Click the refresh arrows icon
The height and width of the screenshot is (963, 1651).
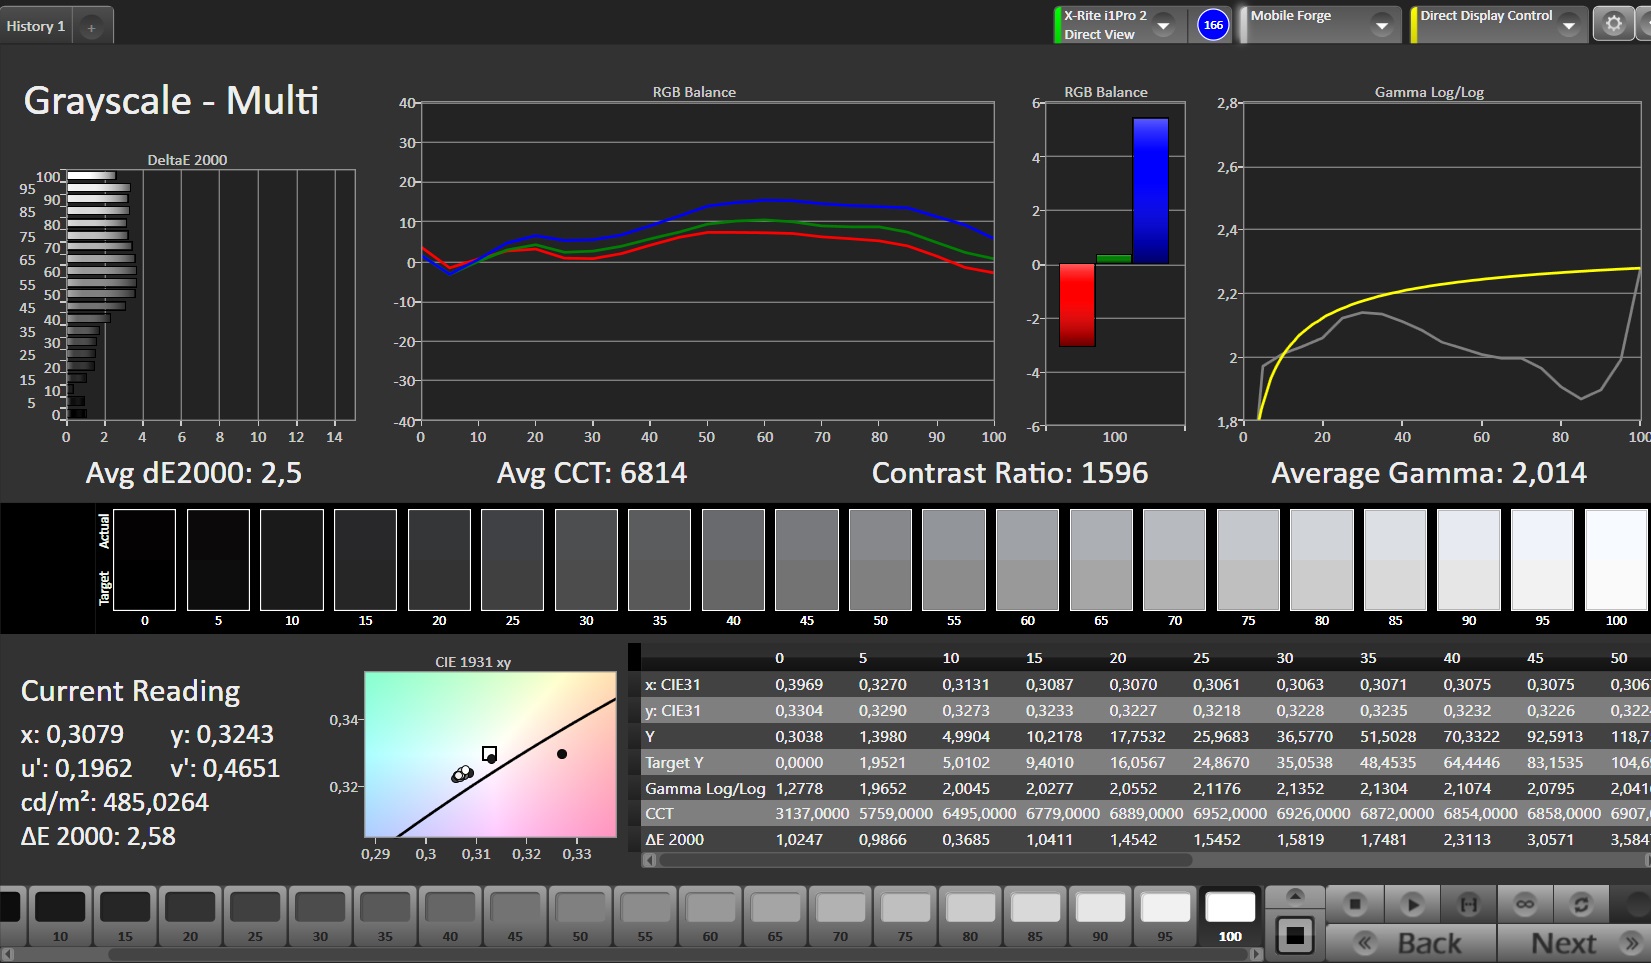click(x=1581, y=904)
